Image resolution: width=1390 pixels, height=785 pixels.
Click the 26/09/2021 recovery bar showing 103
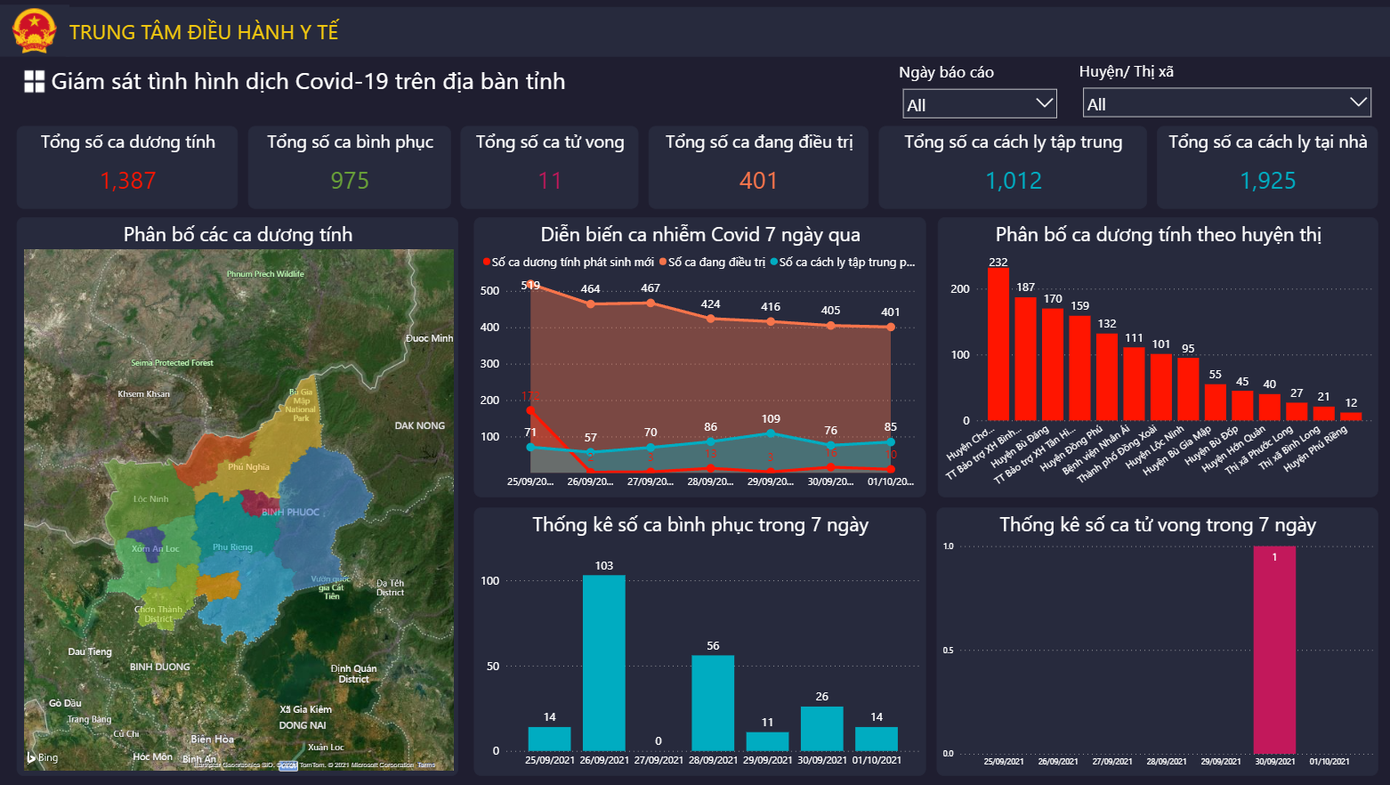point(604,662)
